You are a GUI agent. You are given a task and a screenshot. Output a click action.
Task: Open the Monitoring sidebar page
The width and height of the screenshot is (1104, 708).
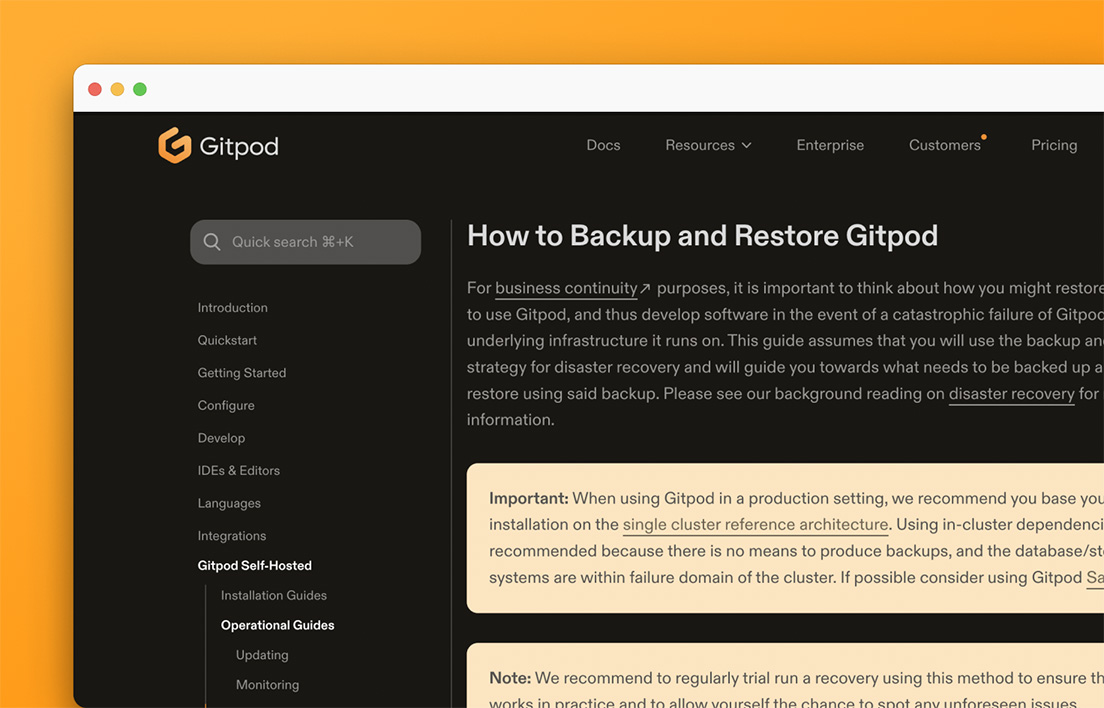(267, 685)
